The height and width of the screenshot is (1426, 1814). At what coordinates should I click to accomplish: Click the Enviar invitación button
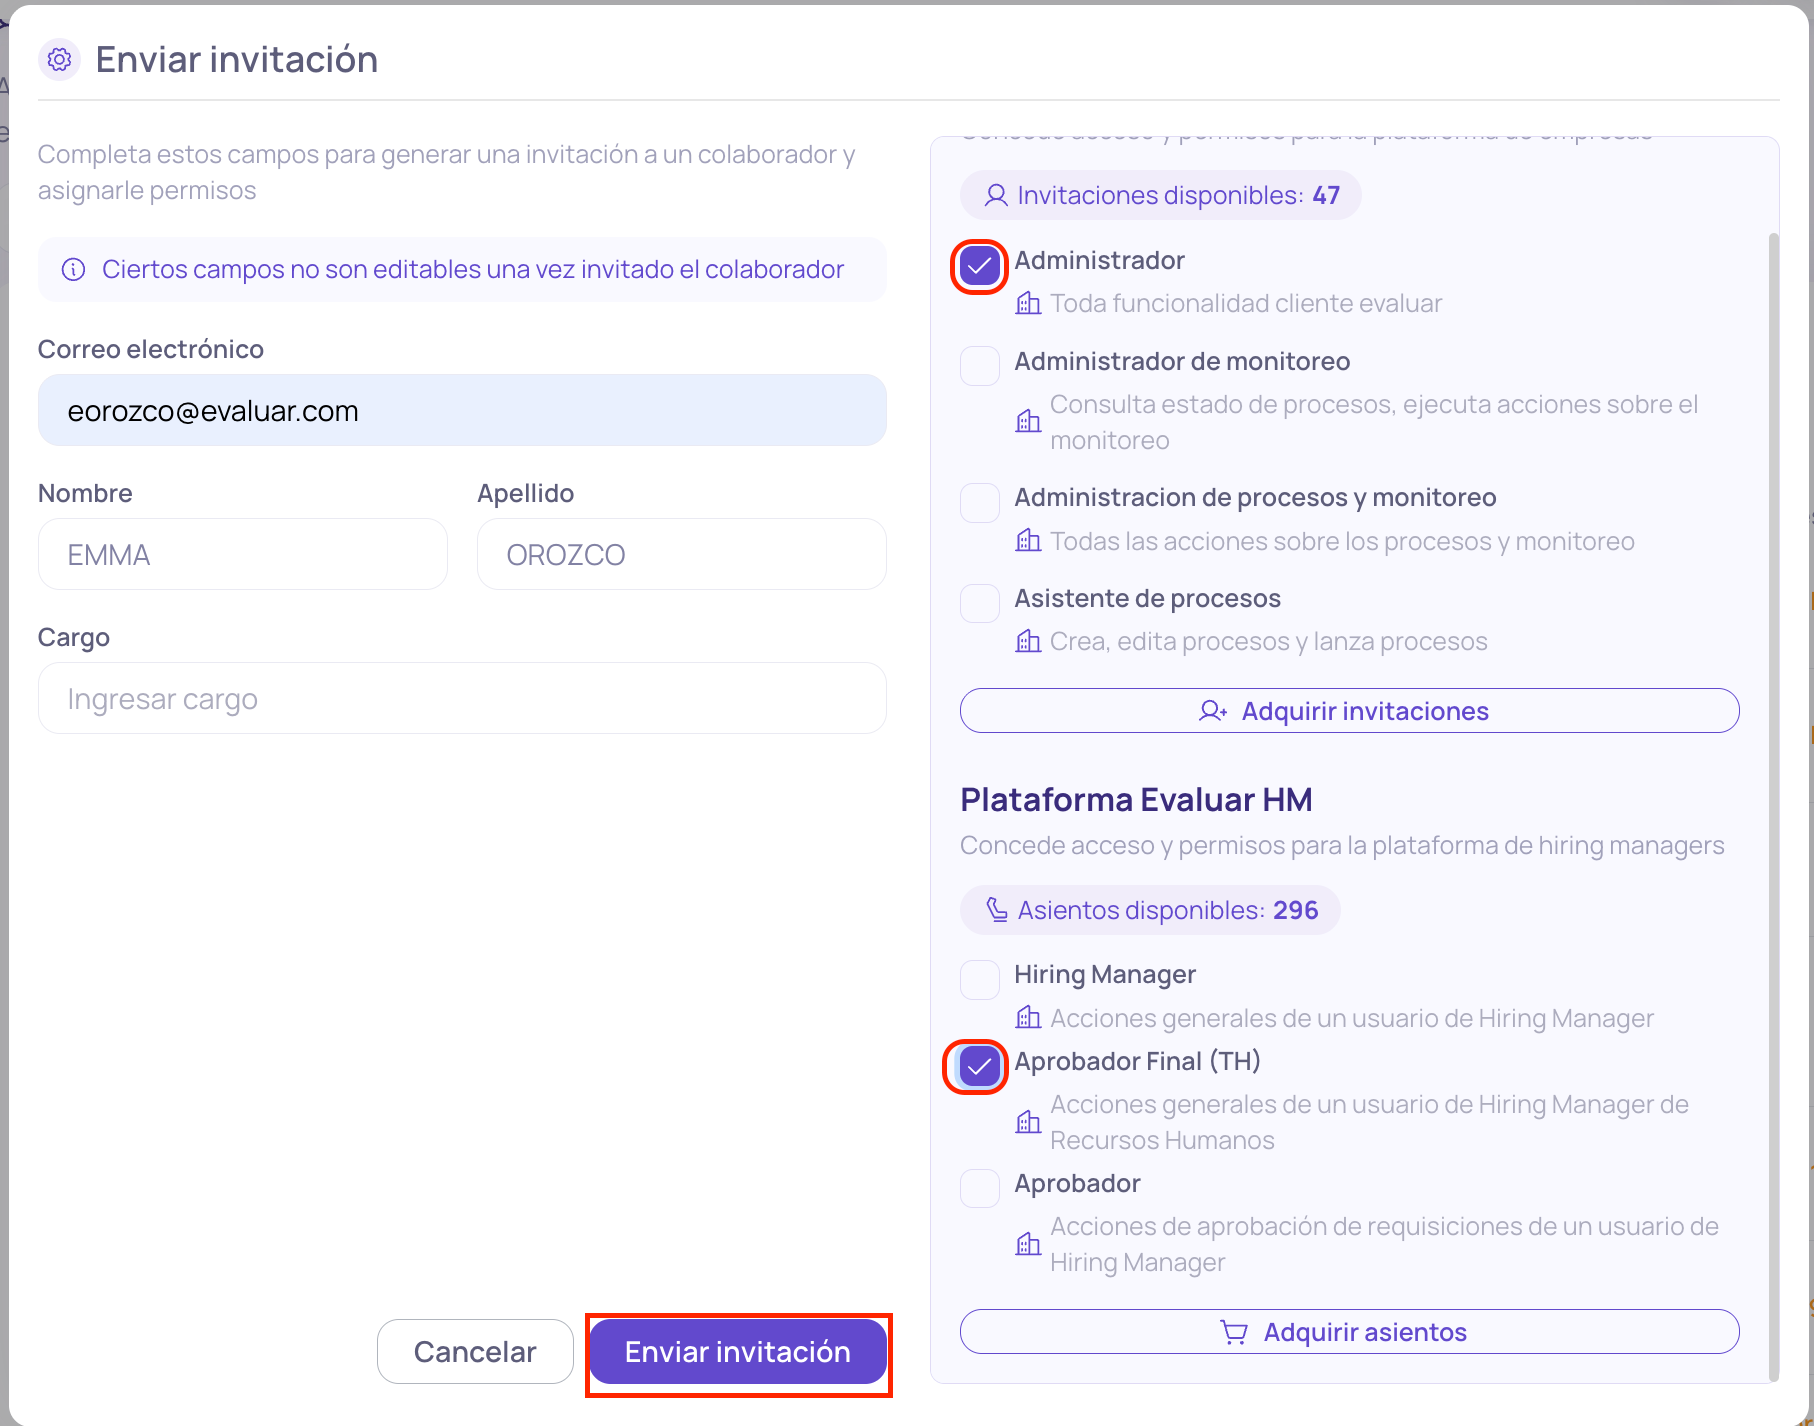(738, 1352)
